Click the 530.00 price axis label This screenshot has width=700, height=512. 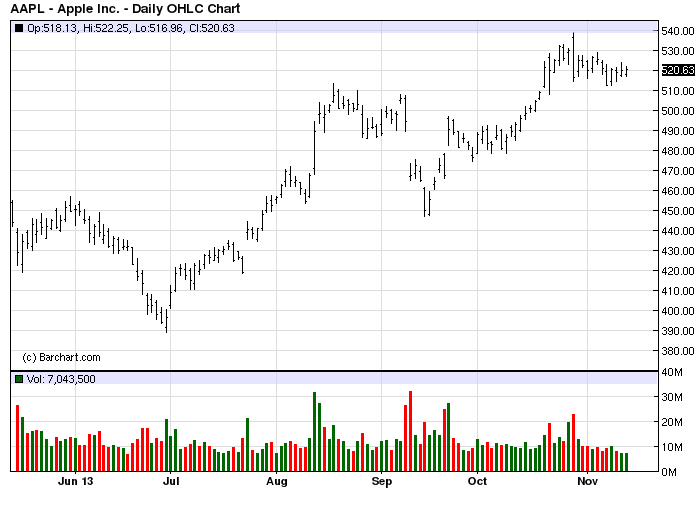[x=678, y=51]
